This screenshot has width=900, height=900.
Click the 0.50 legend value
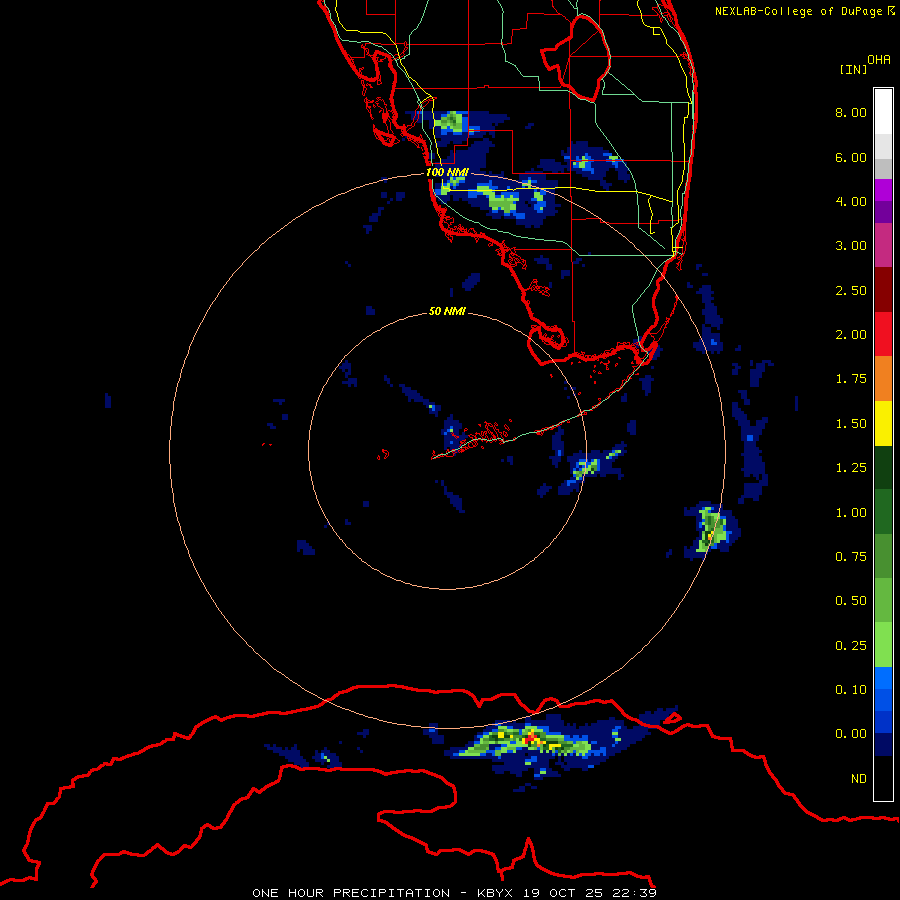pos(851,601)
